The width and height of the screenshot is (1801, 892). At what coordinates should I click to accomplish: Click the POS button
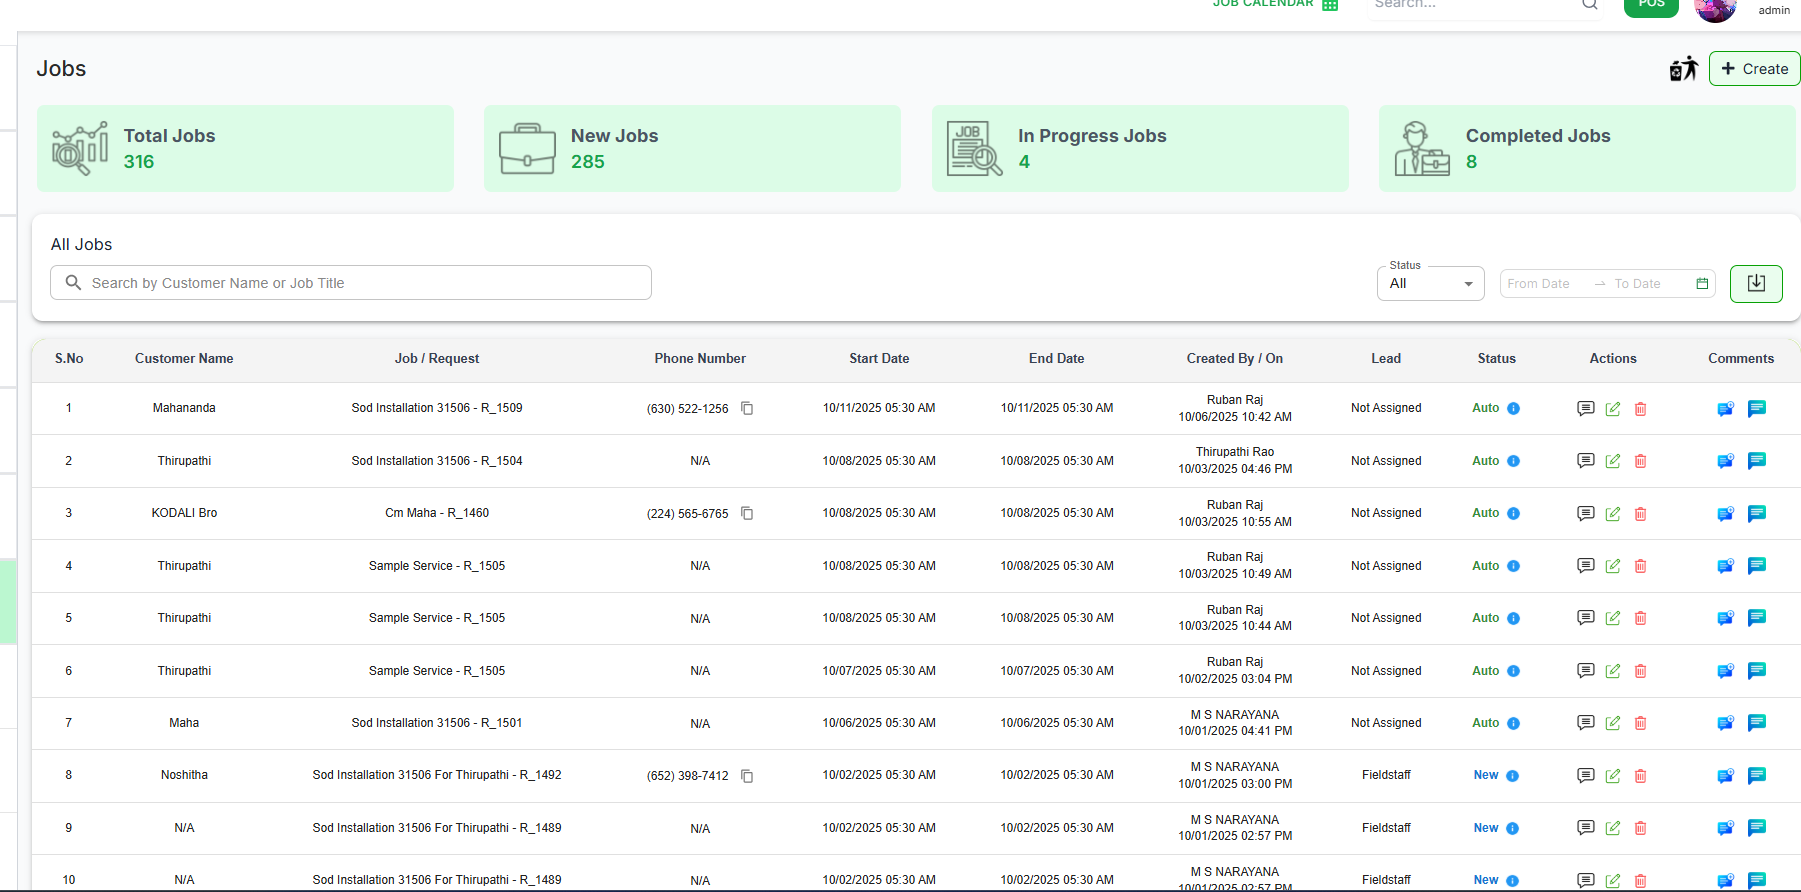1652,6
